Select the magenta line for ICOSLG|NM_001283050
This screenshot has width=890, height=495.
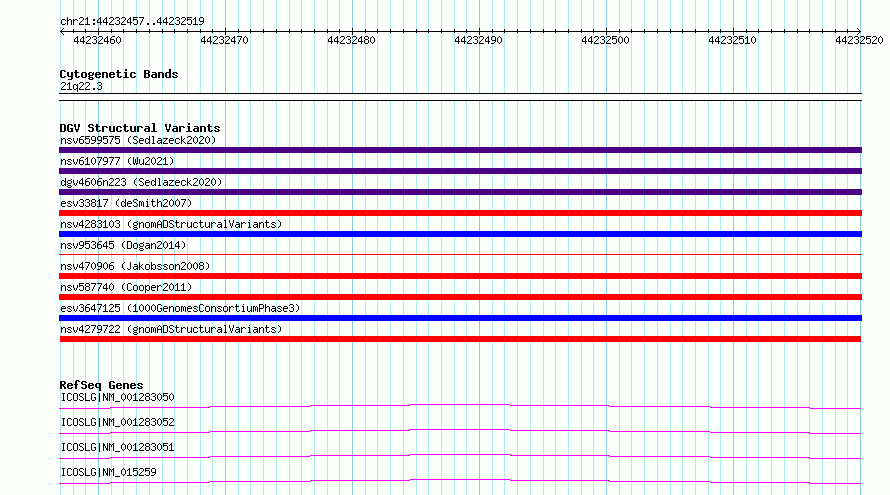(x=460, y=406)
